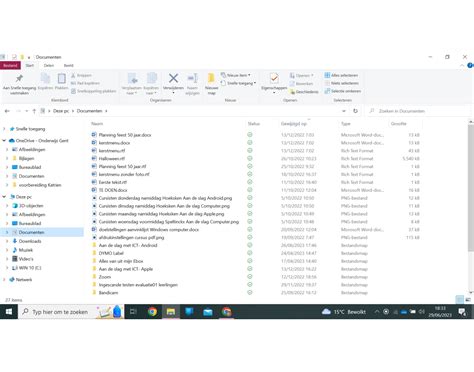Open Task View on the taskbar

(x=133, y=312)
